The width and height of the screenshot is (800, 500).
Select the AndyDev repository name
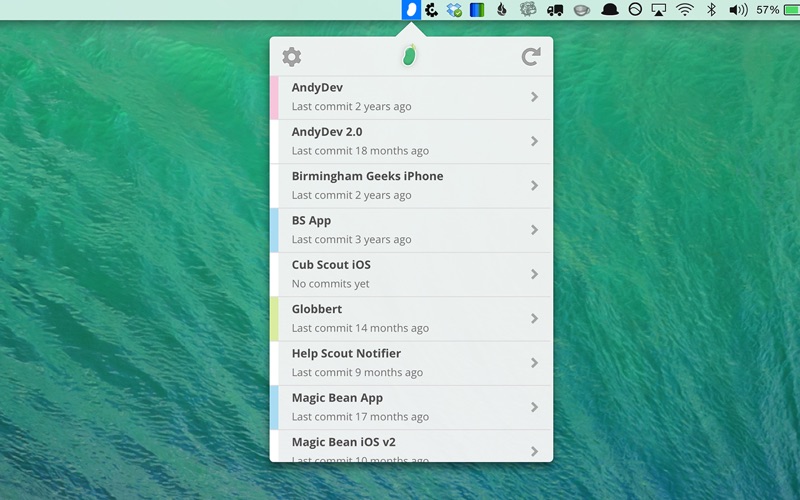(317, 88)
